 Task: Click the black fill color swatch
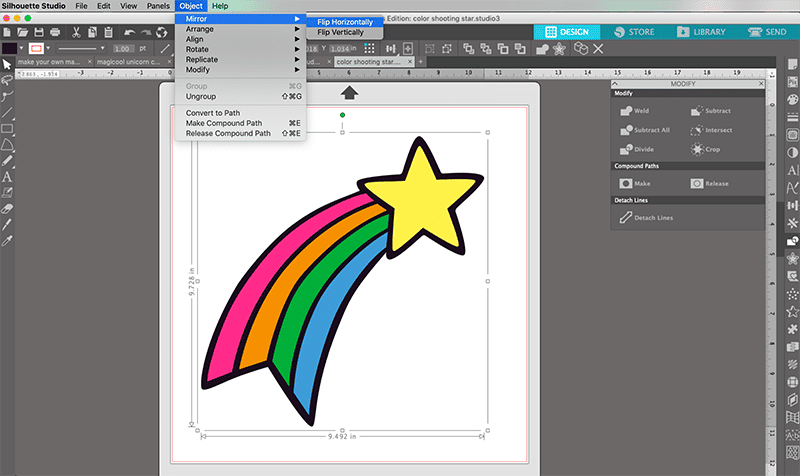coord(10,48)
